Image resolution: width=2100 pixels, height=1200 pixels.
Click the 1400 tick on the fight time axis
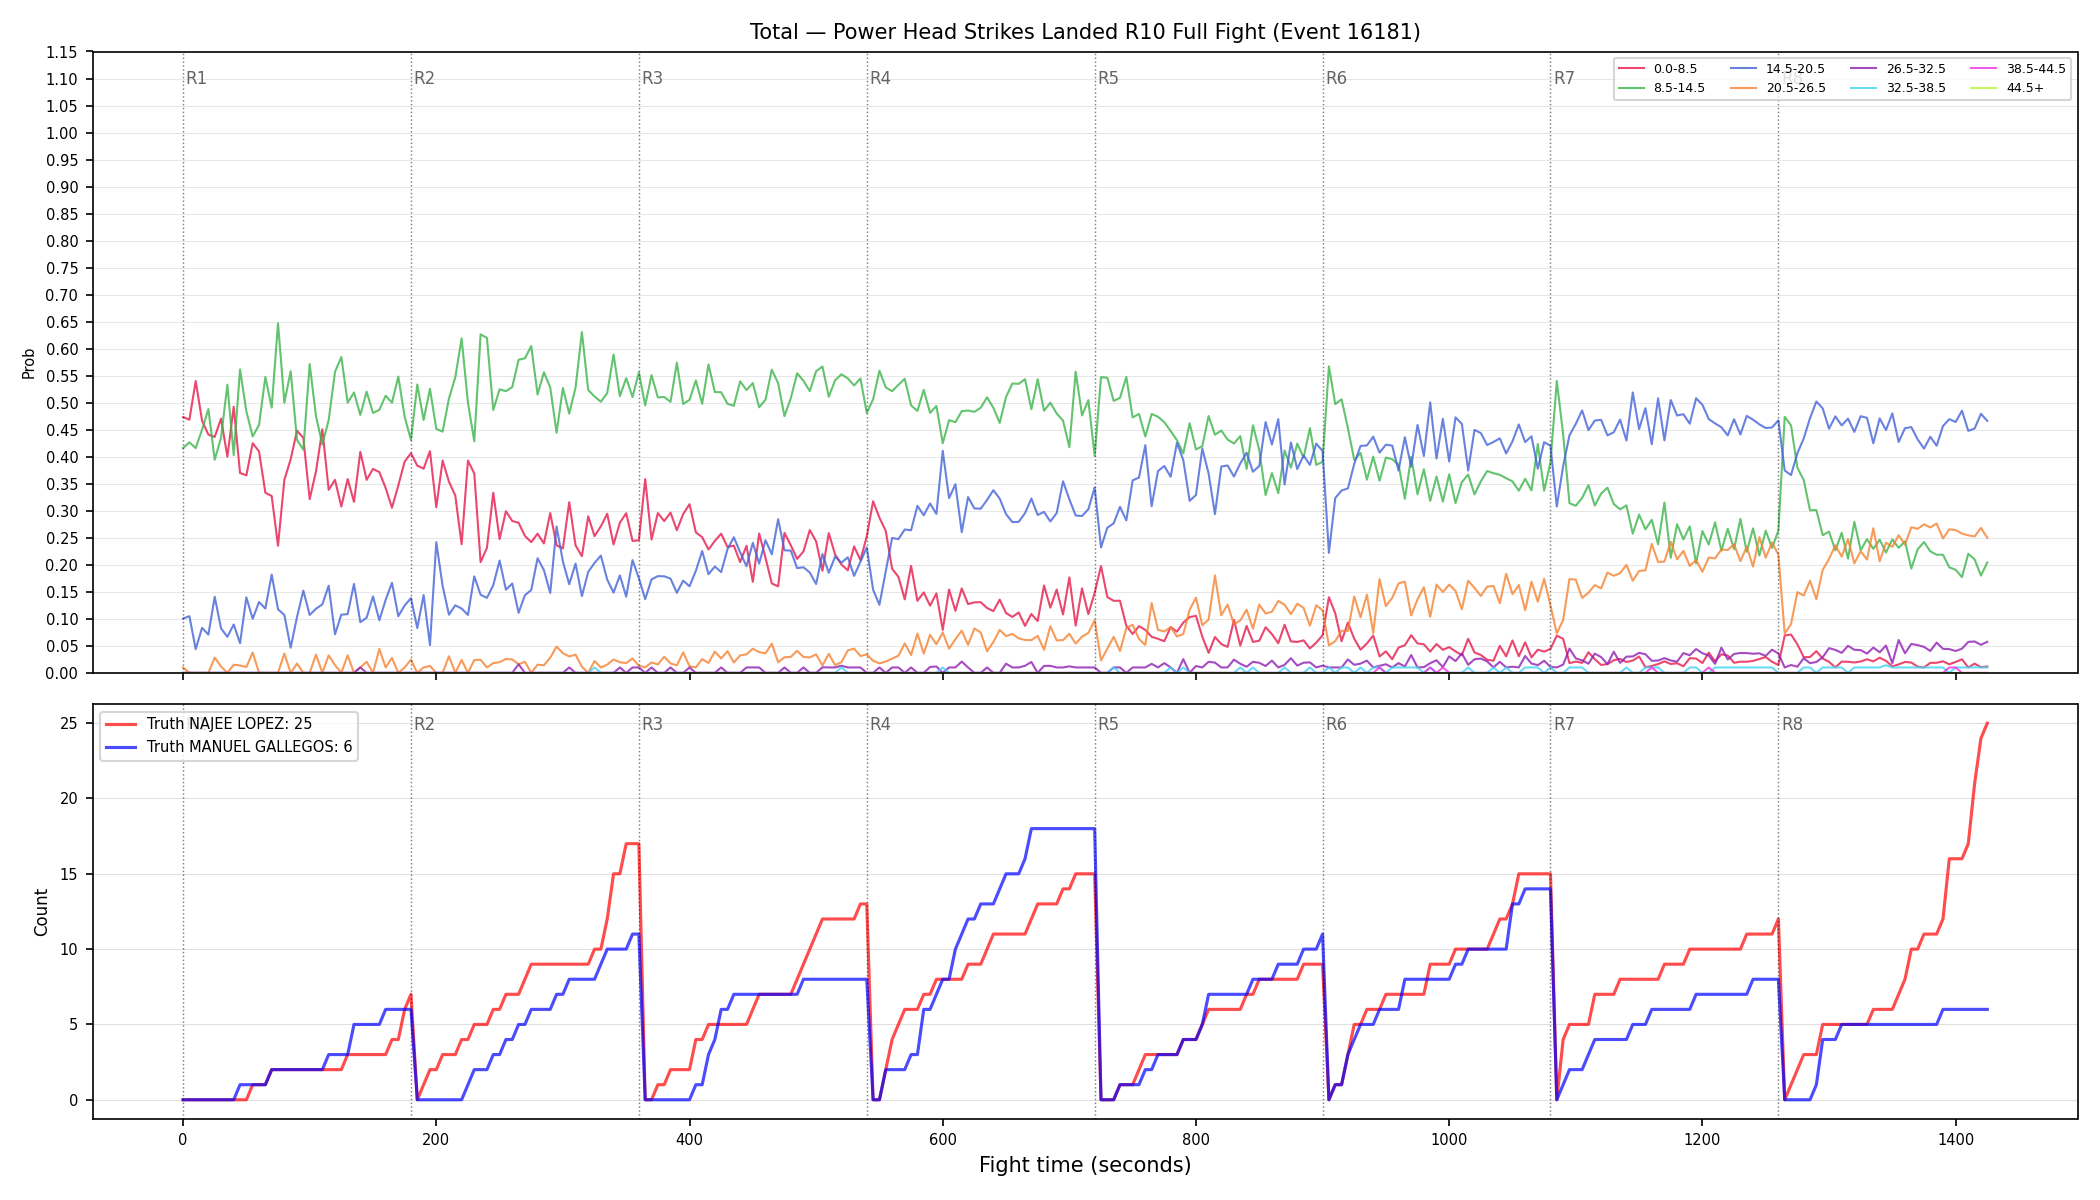click(1956, 1139)
